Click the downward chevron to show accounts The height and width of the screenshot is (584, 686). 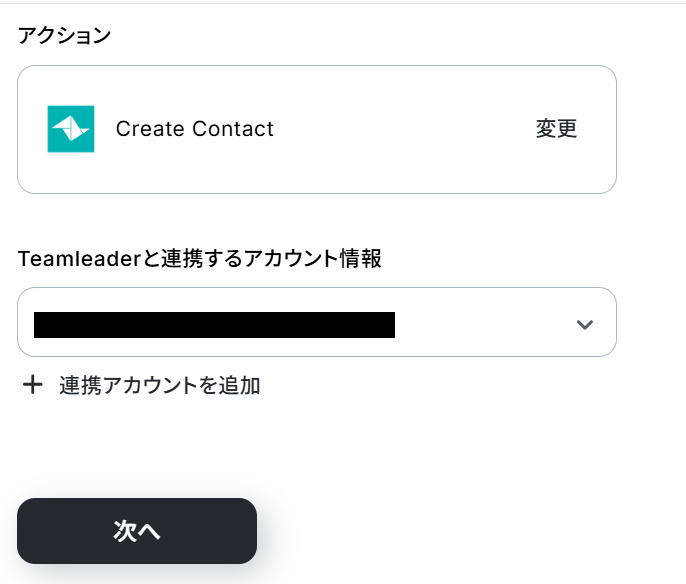click(585, 324)
